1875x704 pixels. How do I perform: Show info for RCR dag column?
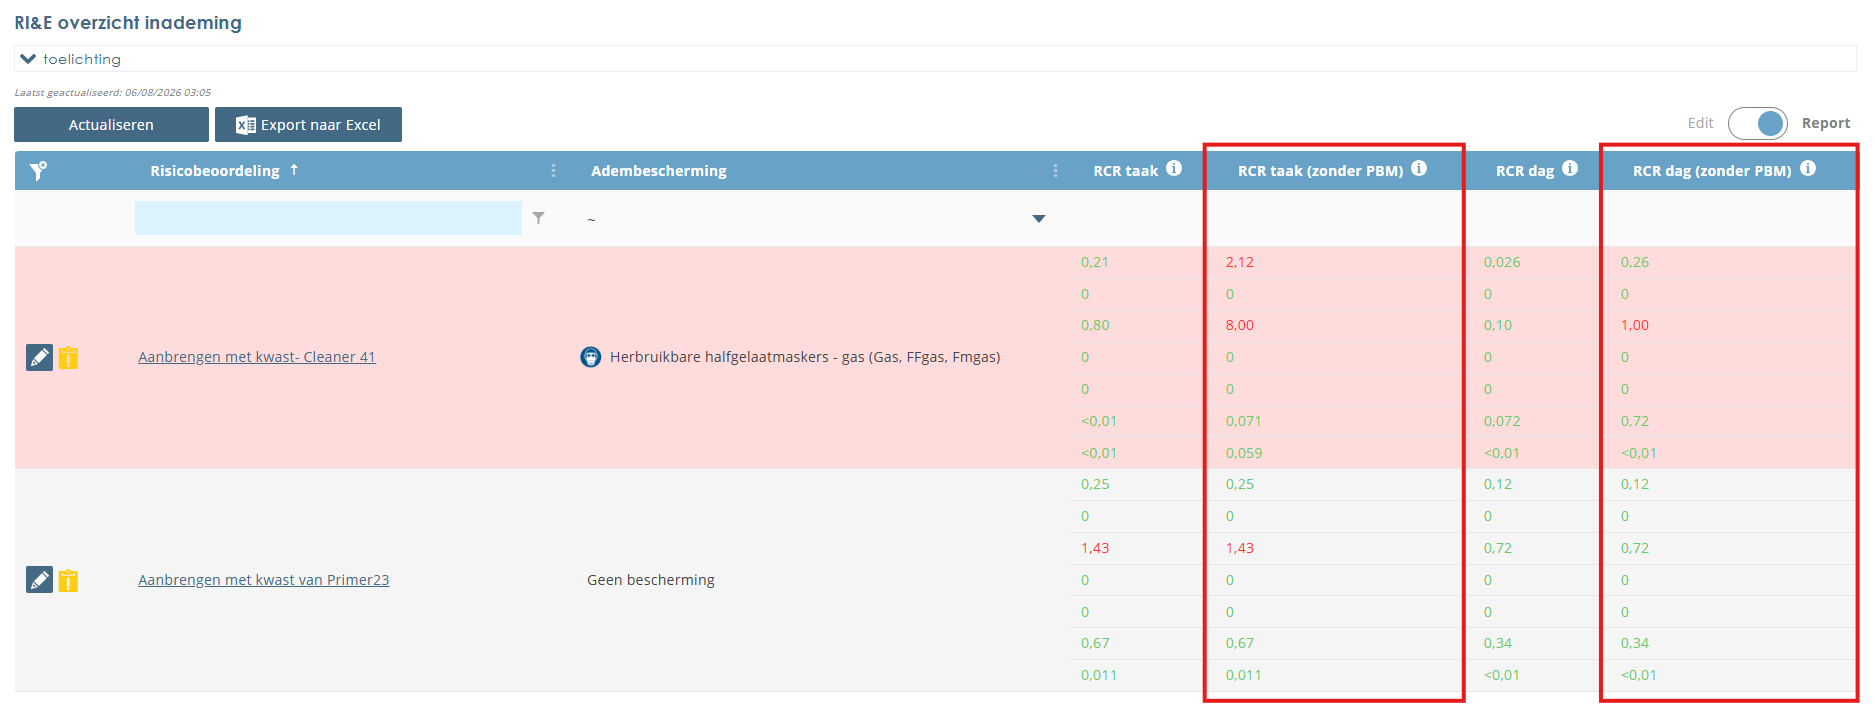point(1570,169)
